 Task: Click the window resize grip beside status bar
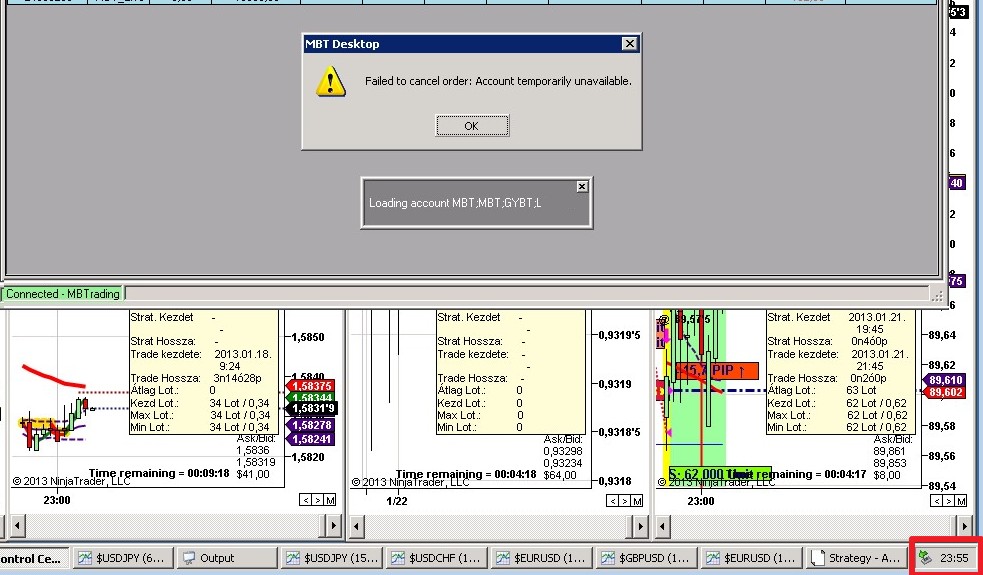tap(937, 295)
